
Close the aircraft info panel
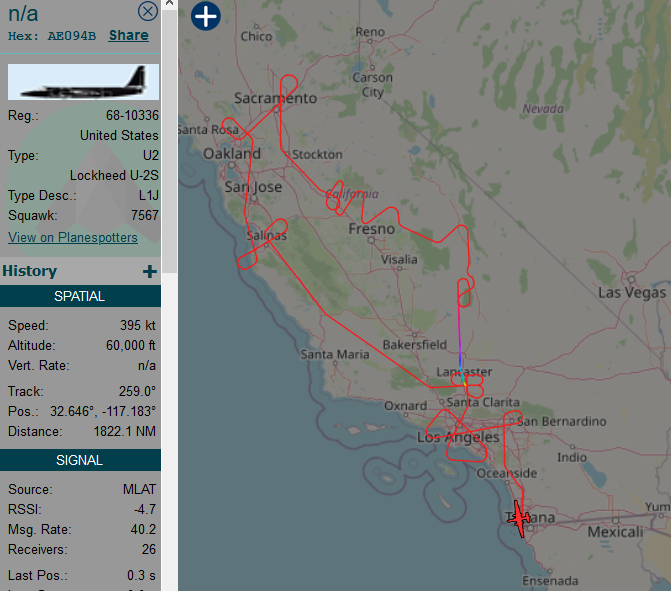148,12
